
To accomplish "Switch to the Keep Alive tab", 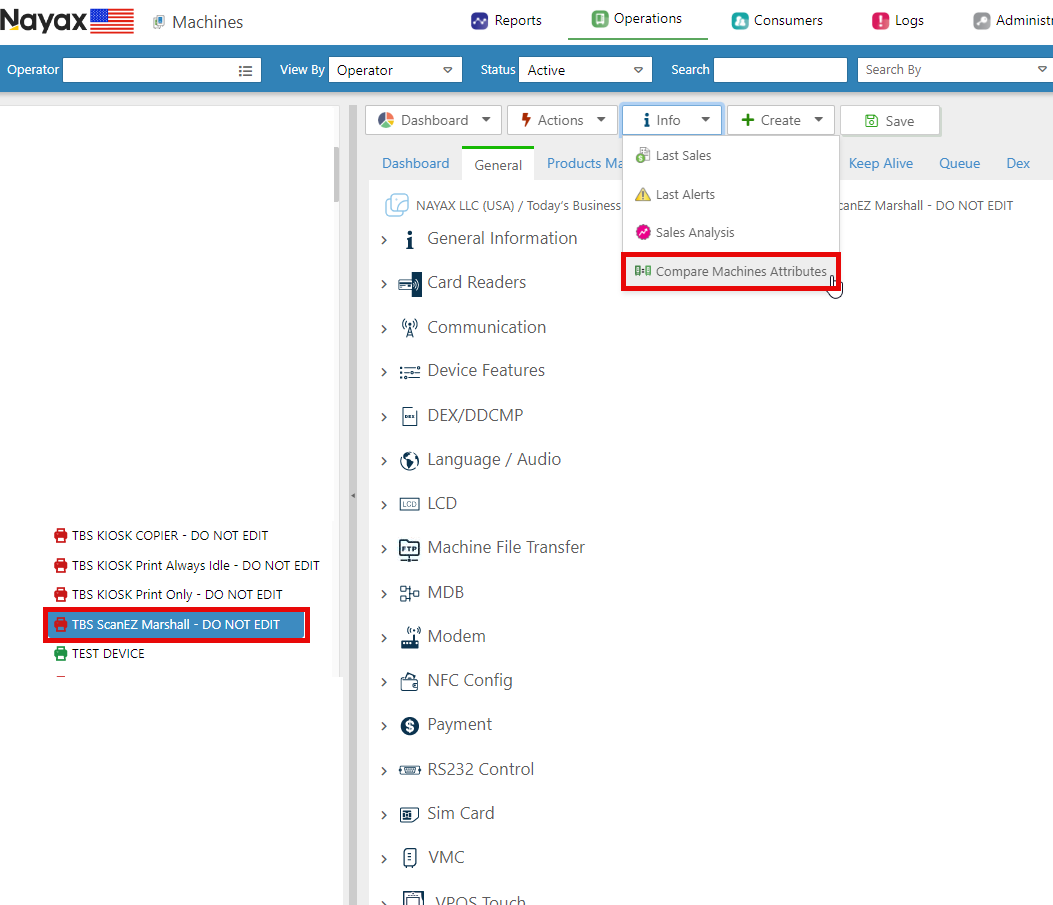I will (880, 163).
